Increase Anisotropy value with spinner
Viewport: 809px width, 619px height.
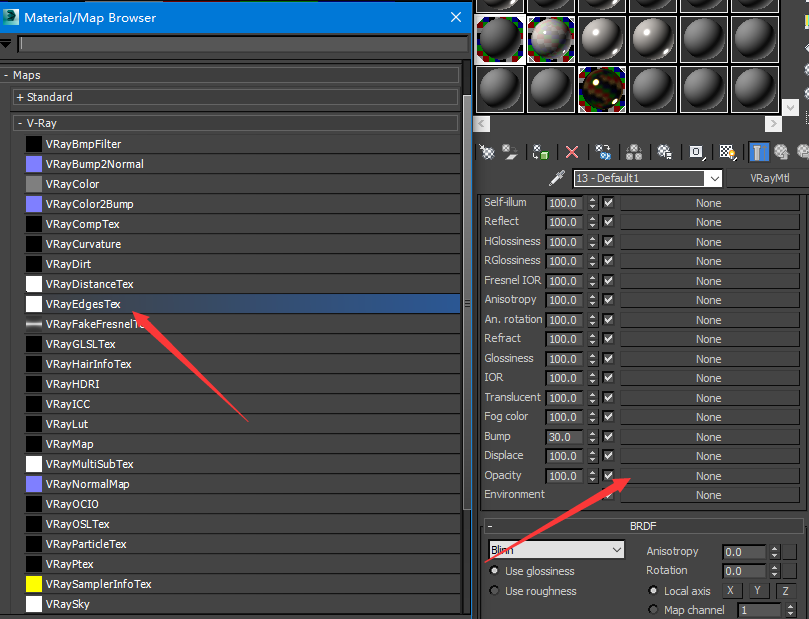click(x=774, y=548)
